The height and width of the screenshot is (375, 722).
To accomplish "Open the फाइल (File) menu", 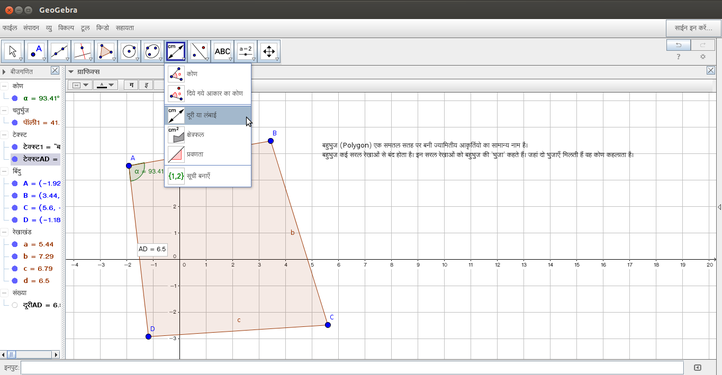I will point(10,28).
